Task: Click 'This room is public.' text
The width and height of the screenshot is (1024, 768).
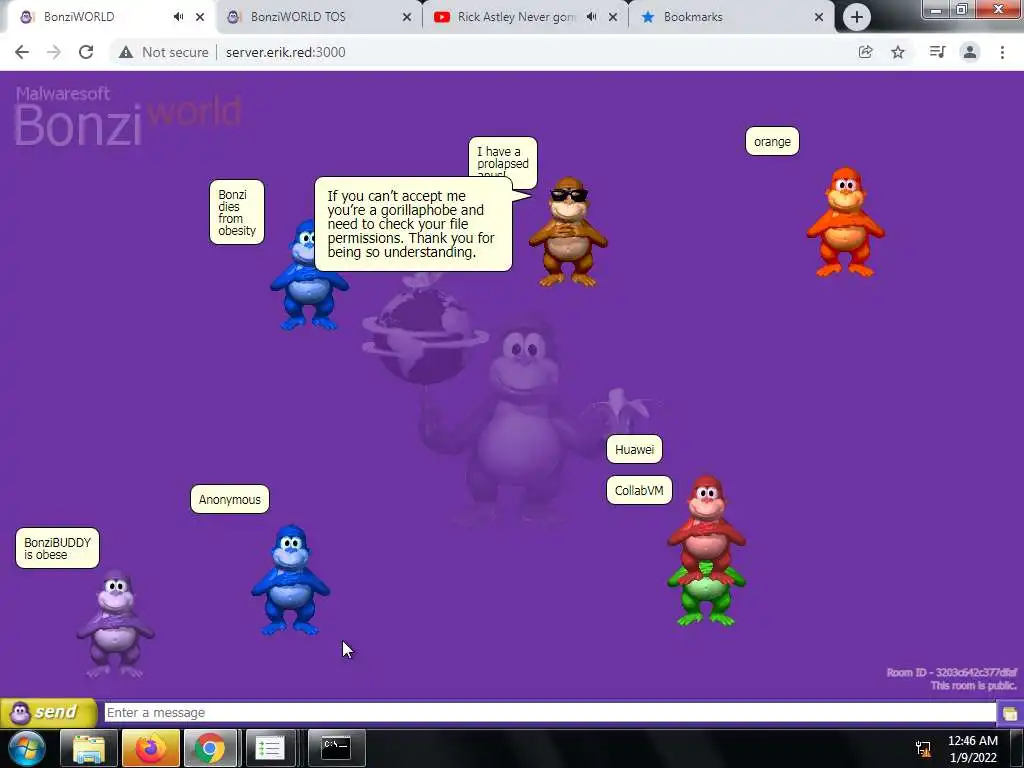Action: click(974, 685)
